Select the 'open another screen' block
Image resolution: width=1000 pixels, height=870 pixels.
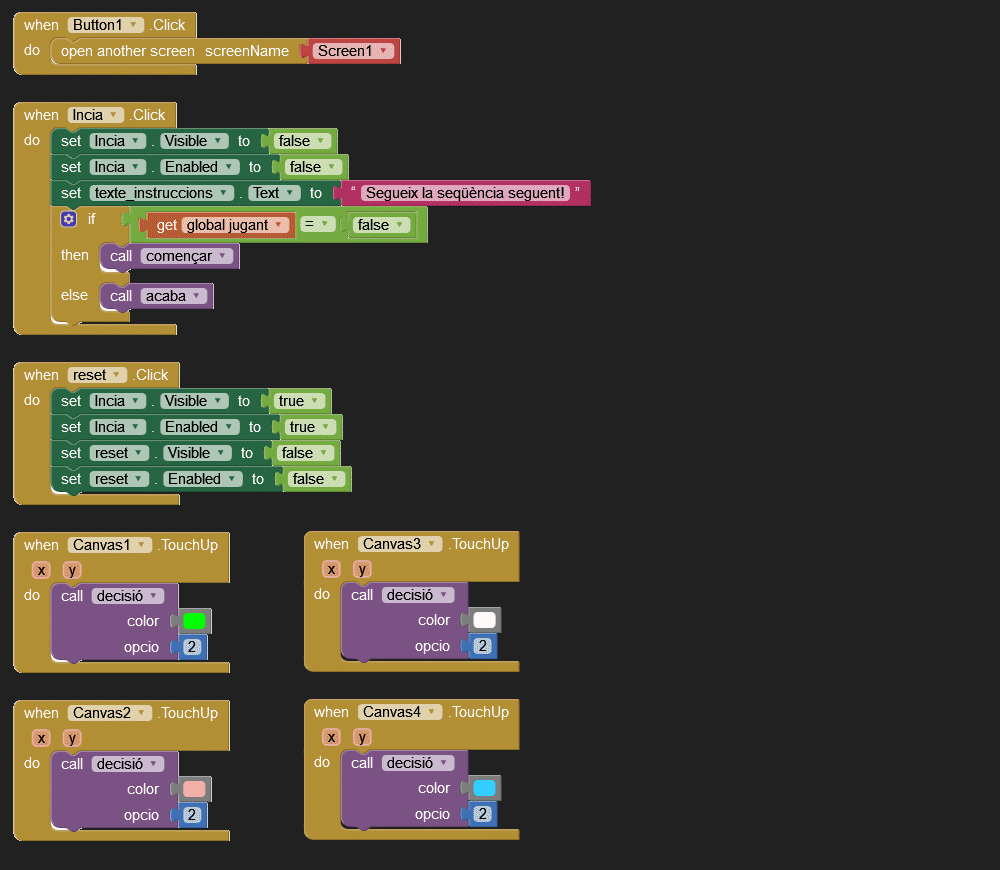pos(128,51)
